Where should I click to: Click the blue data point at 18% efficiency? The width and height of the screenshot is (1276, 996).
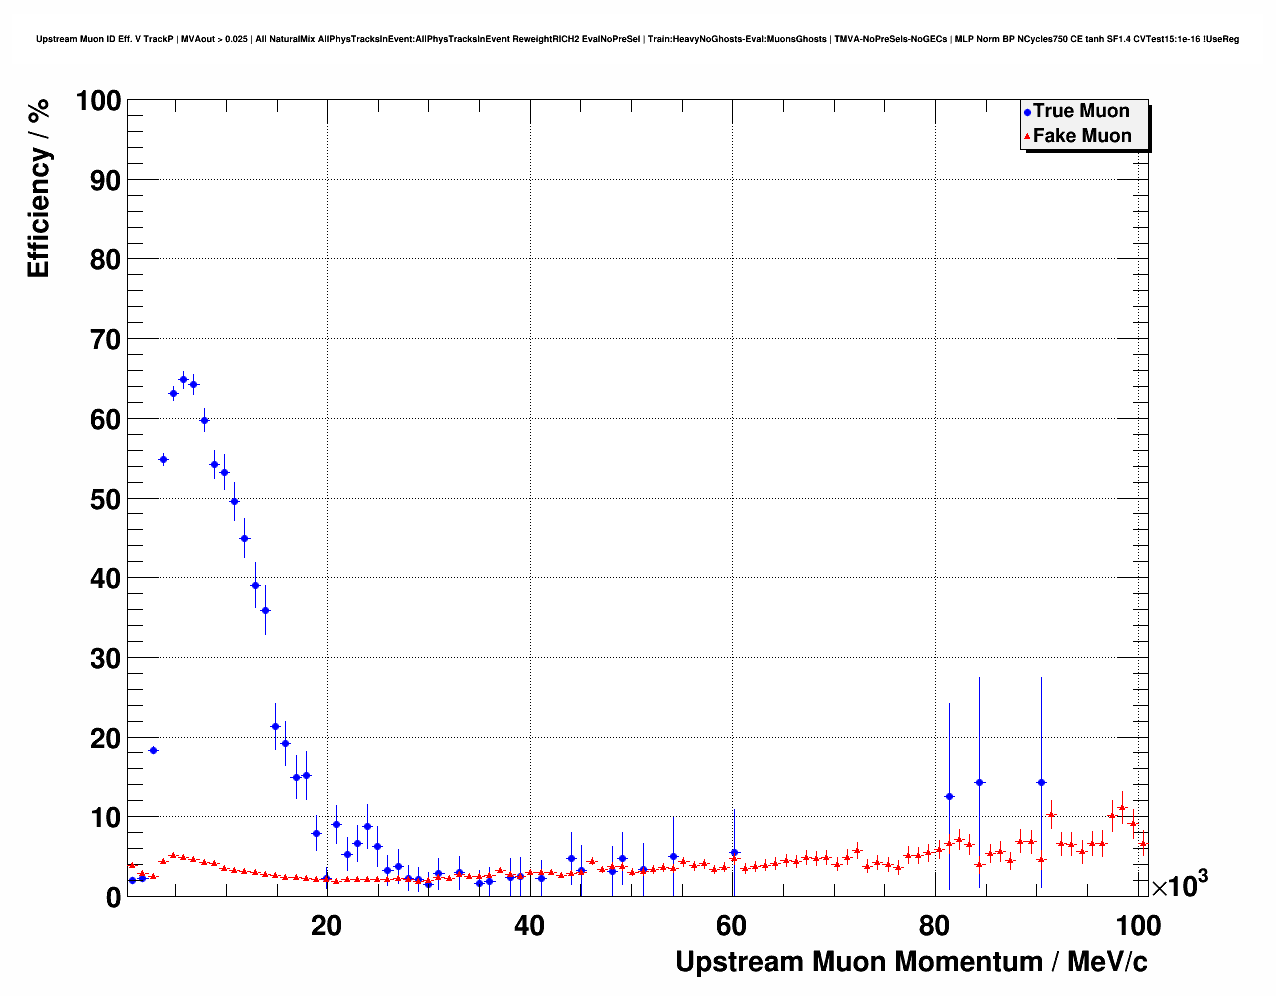tap(153, 750)
